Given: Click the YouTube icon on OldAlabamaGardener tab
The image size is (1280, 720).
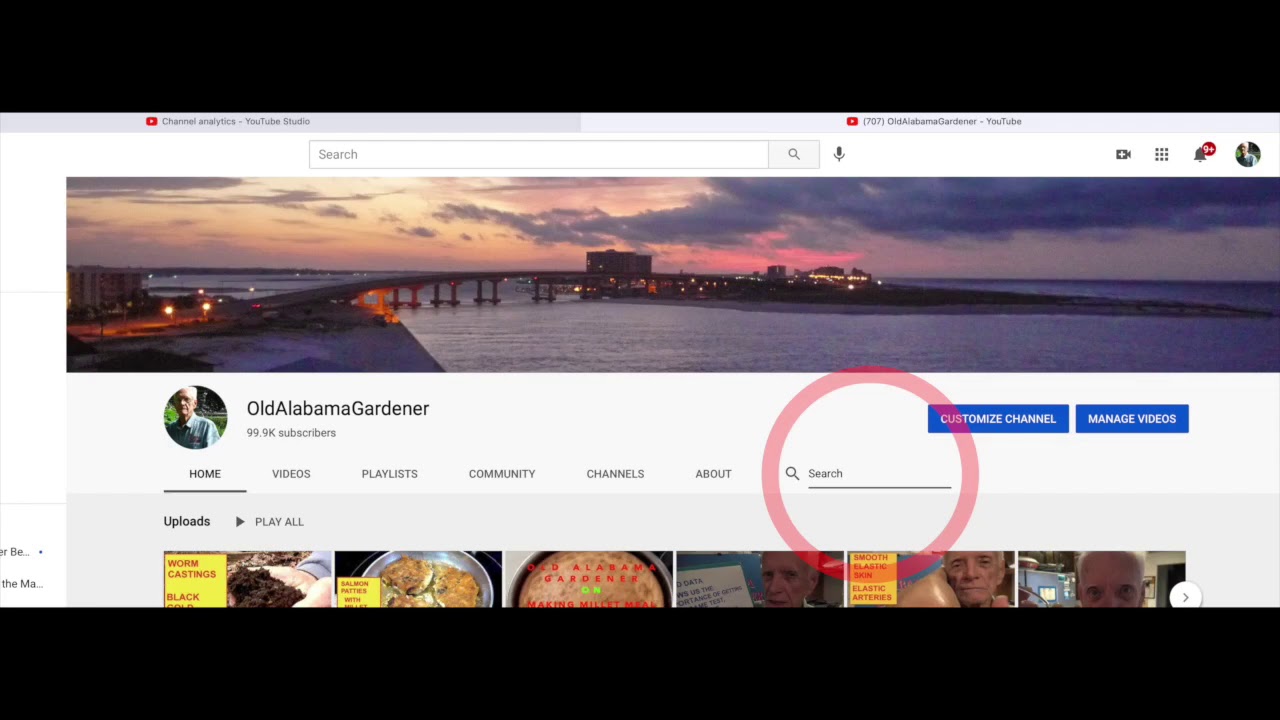Looking at the screenshot, I should [x=852, y=121].
